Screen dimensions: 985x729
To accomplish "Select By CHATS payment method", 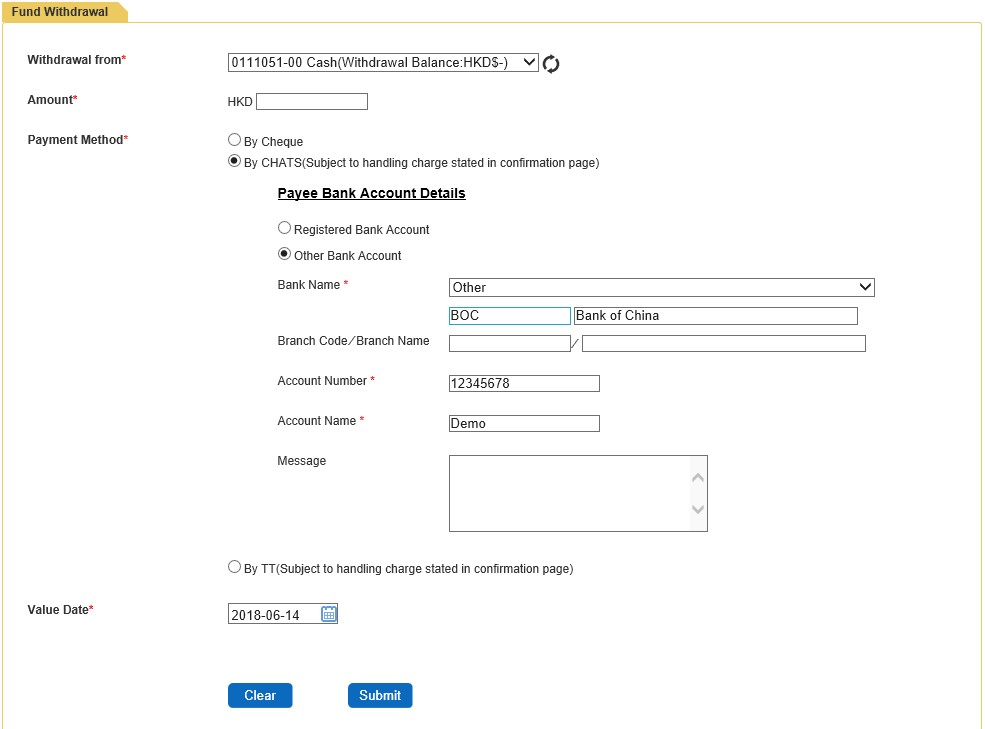I will coord(234,161).
